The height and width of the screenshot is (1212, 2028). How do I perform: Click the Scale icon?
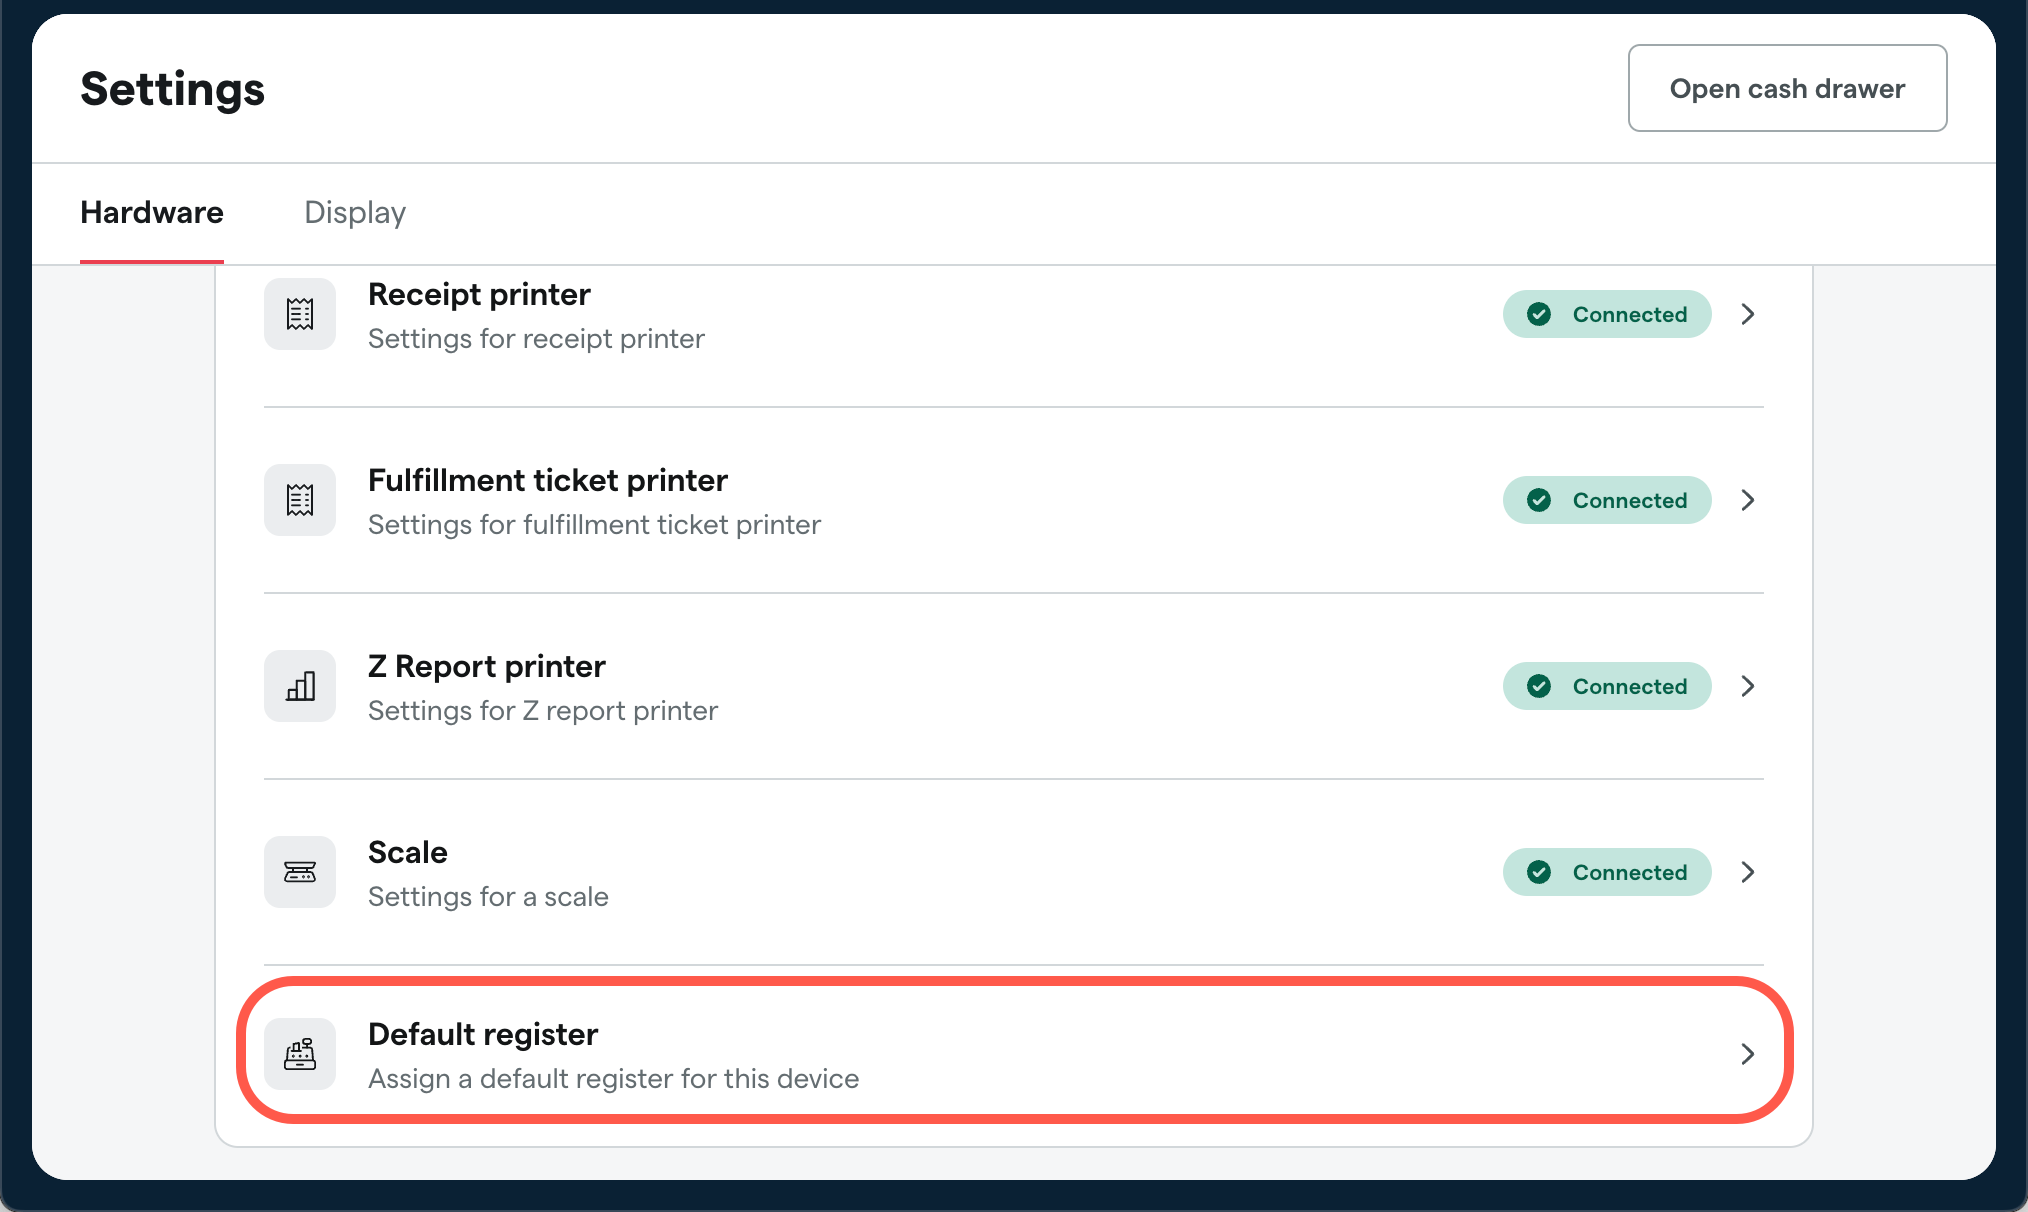tap(300, 872)
